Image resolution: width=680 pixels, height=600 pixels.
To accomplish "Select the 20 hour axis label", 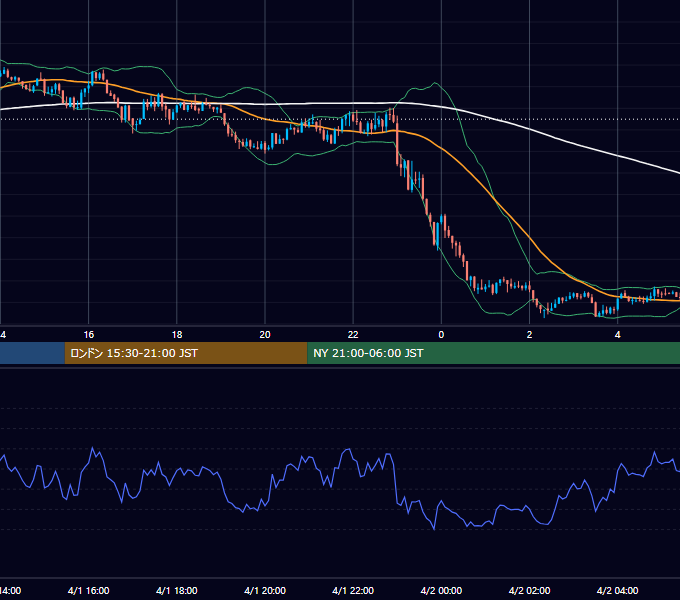I will point(265,335).
